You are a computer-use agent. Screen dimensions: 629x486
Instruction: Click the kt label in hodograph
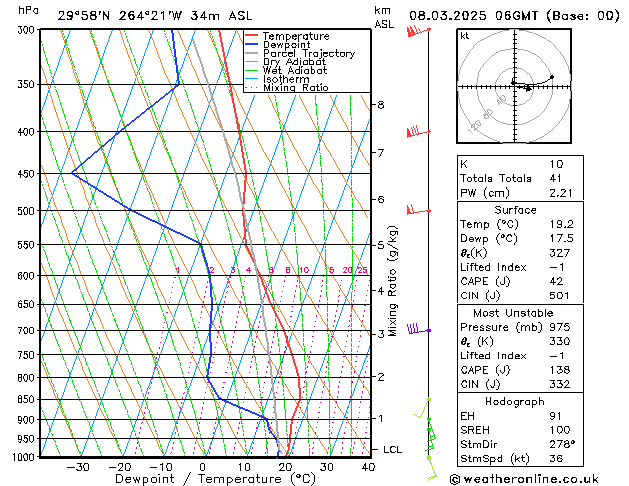point(465,36)
